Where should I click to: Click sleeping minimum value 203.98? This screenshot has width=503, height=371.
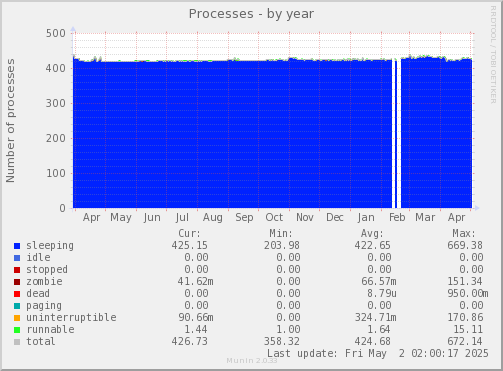pyautogui.click(x=282, y=245)
